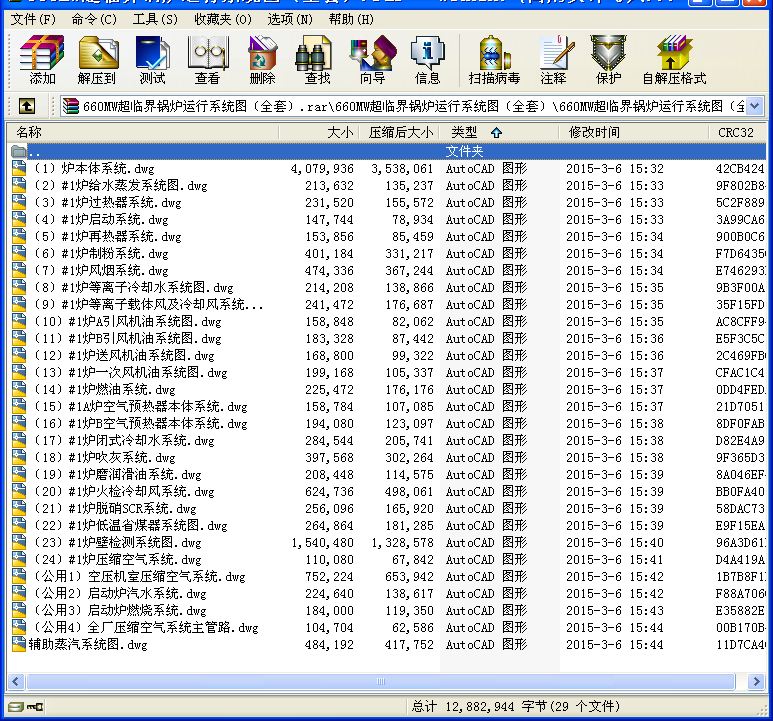Sort by 压缩后大小 column header
Viewport: 773px width, 721px height.
point(399,133)
